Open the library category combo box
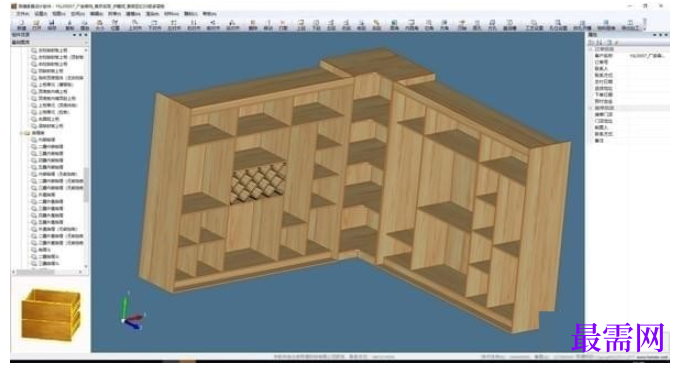 pyautogui.click(x=50, y=42)
